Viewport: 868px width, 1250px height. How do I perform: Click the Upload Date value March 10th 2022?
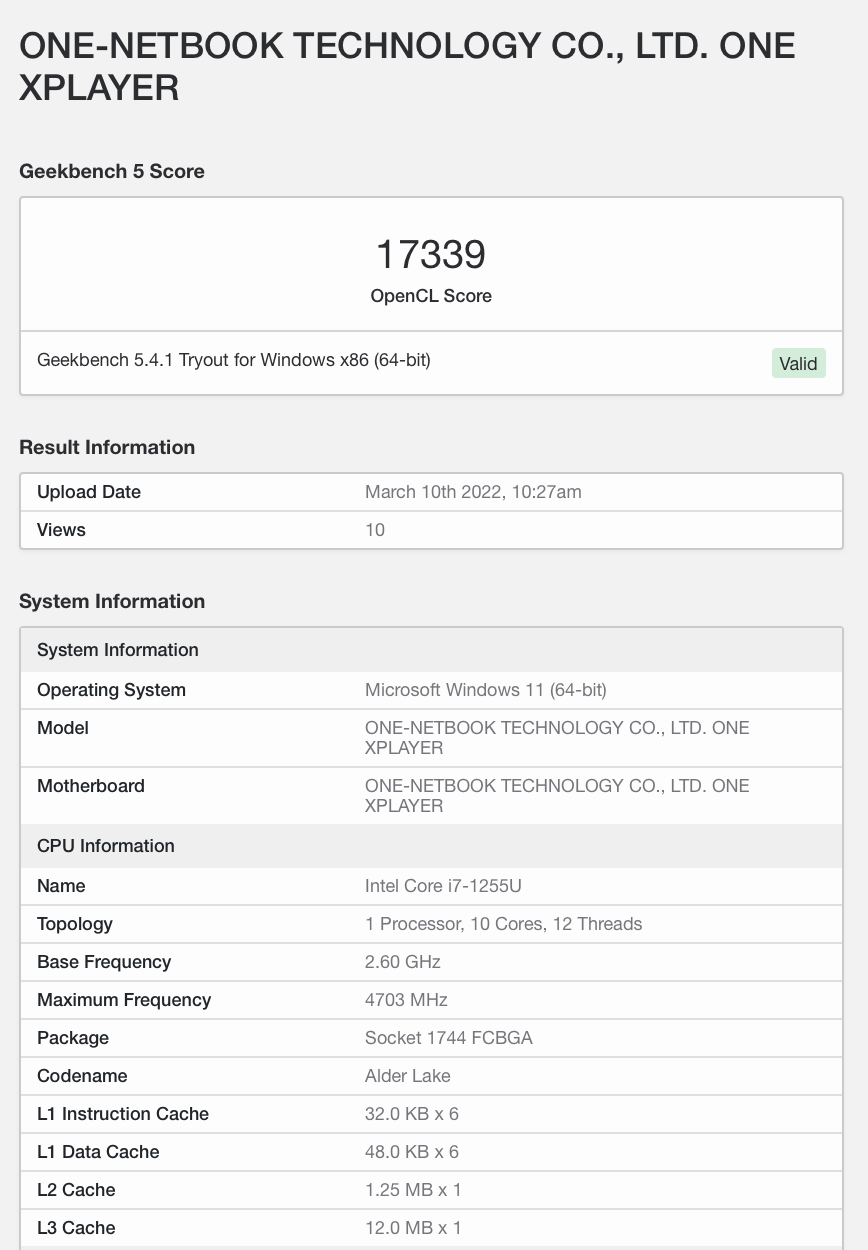point(473,492)
